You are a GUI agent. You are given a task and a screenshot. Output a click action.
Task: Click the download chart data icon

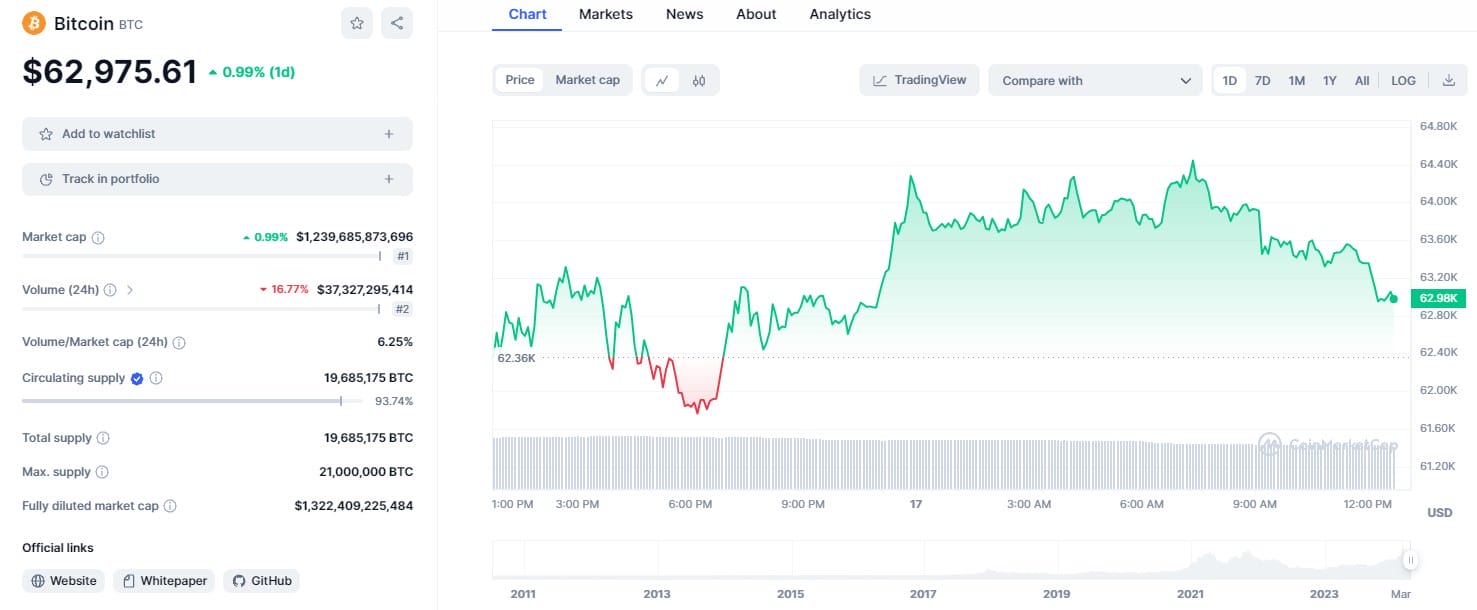point(1448,81)
